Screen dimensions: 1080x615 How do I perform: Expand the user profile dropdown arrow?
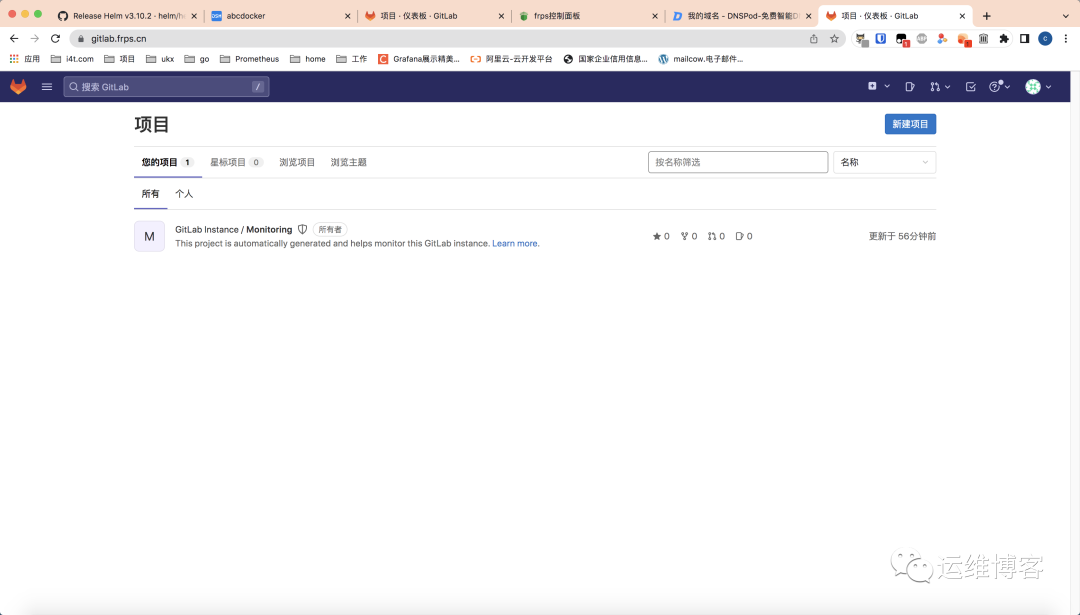(x=1048, y=87)
